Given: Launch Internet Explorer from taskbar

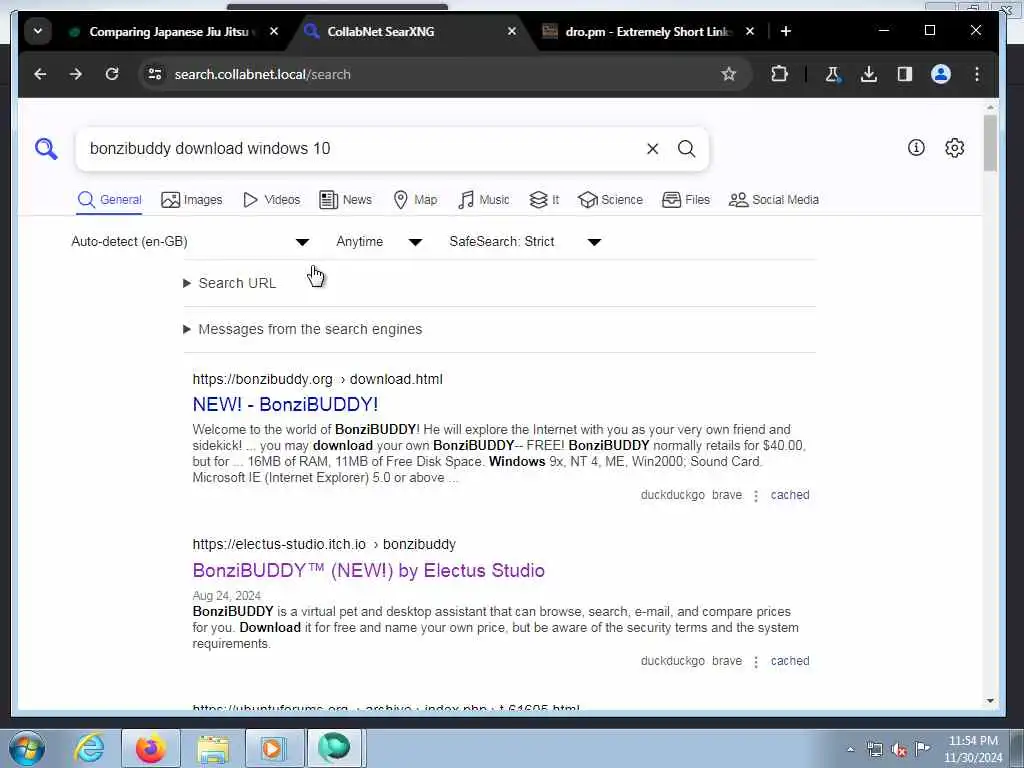Looking at the screenshot, I should pos(89,748).
